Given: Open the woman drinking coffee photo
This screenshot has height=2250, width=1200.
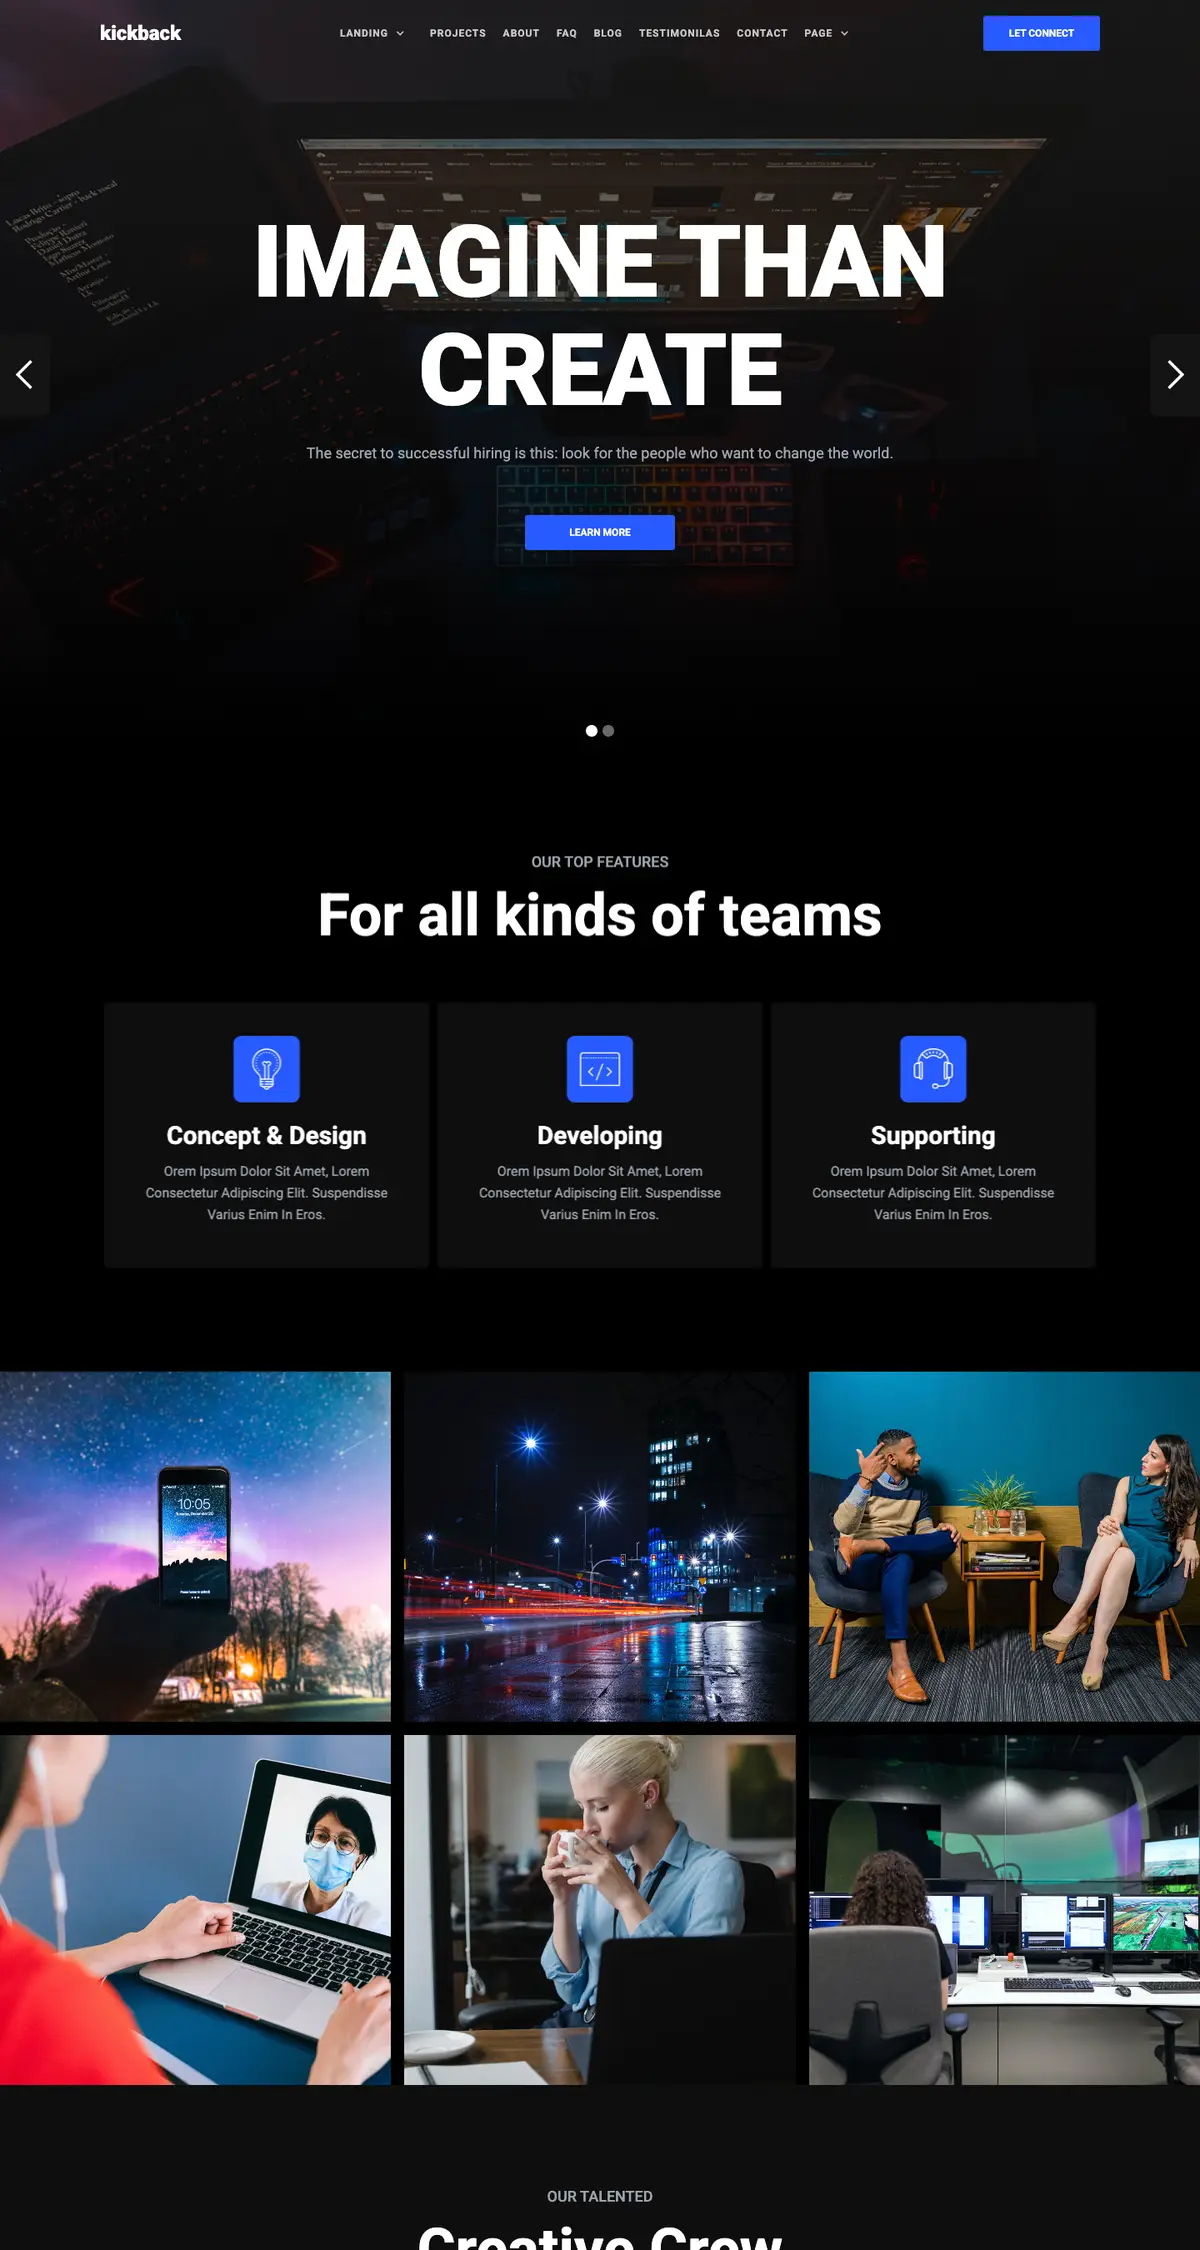Looking at the screenshot, I should coord(600,1910).
